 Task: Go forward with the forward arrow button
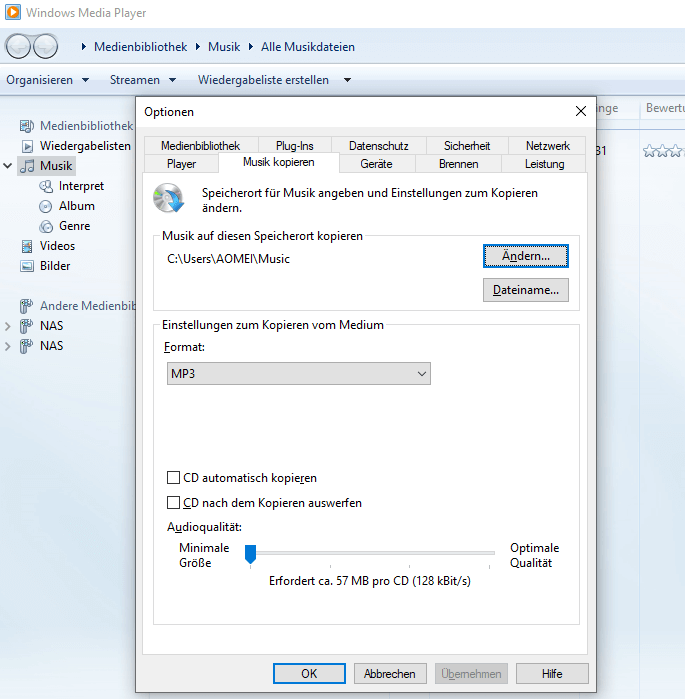pos(45,46)
